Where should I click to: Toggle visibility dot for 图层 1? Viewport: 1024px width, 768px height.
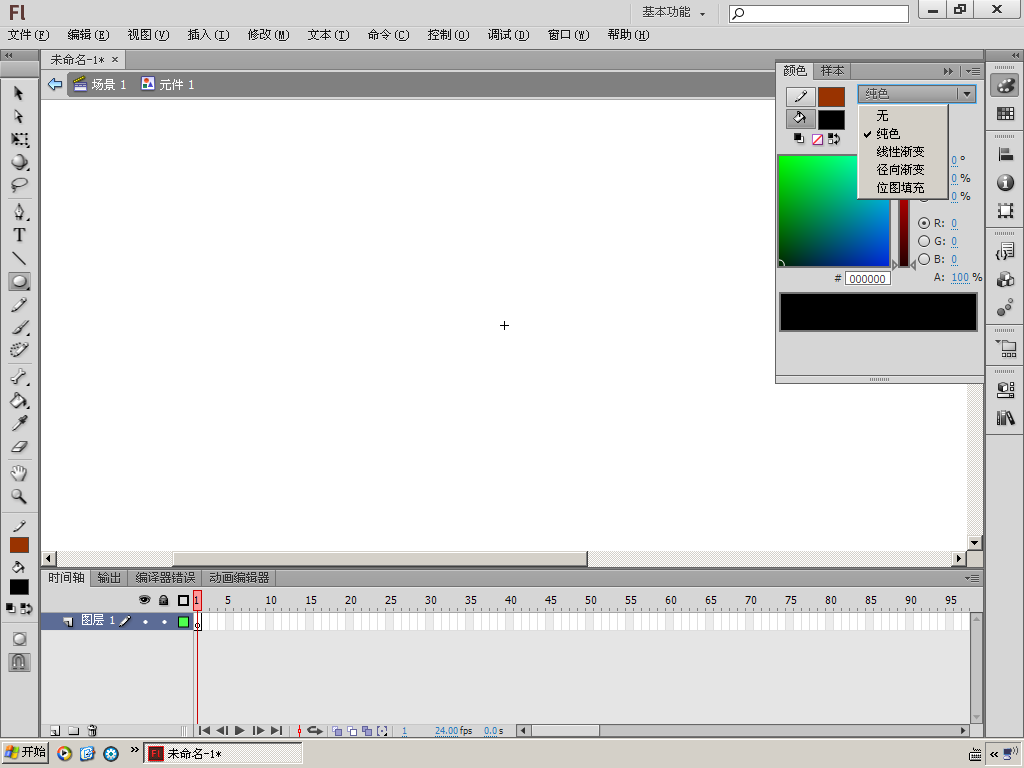[x=145, y=622]
